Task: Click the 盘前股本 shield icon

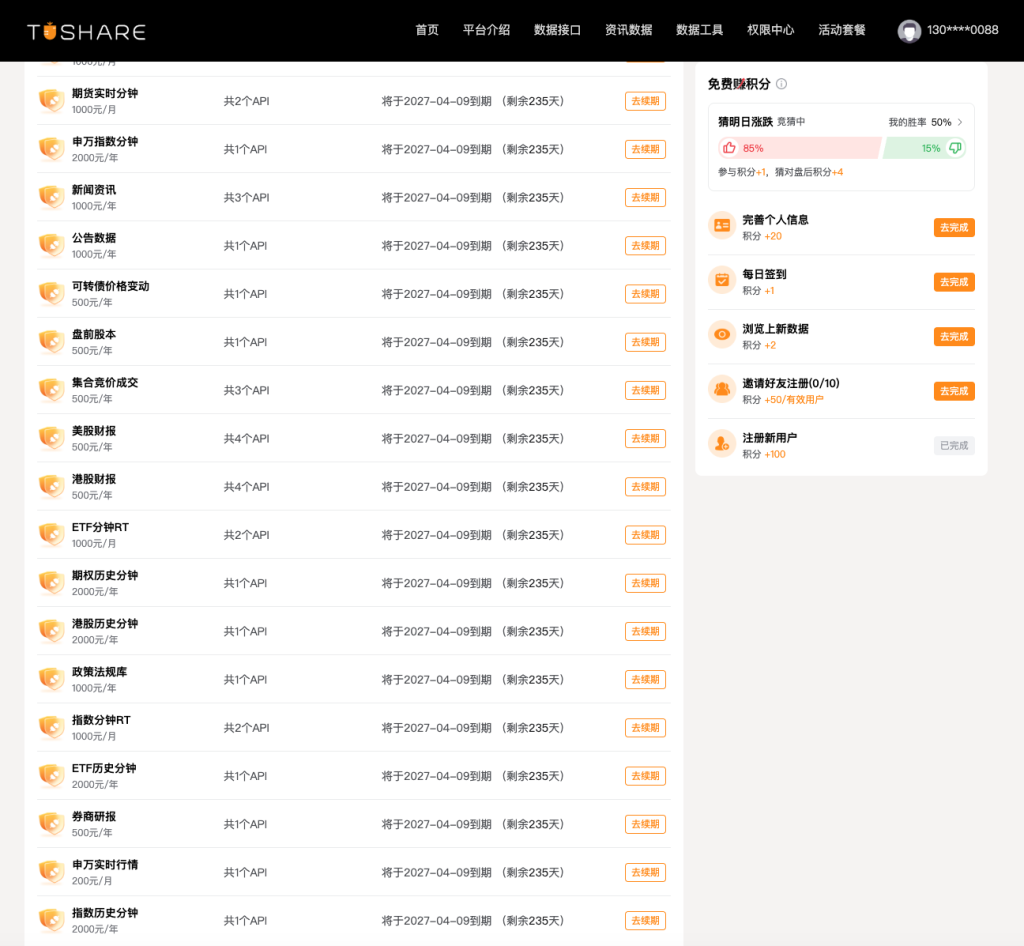Action: [51, 342]
